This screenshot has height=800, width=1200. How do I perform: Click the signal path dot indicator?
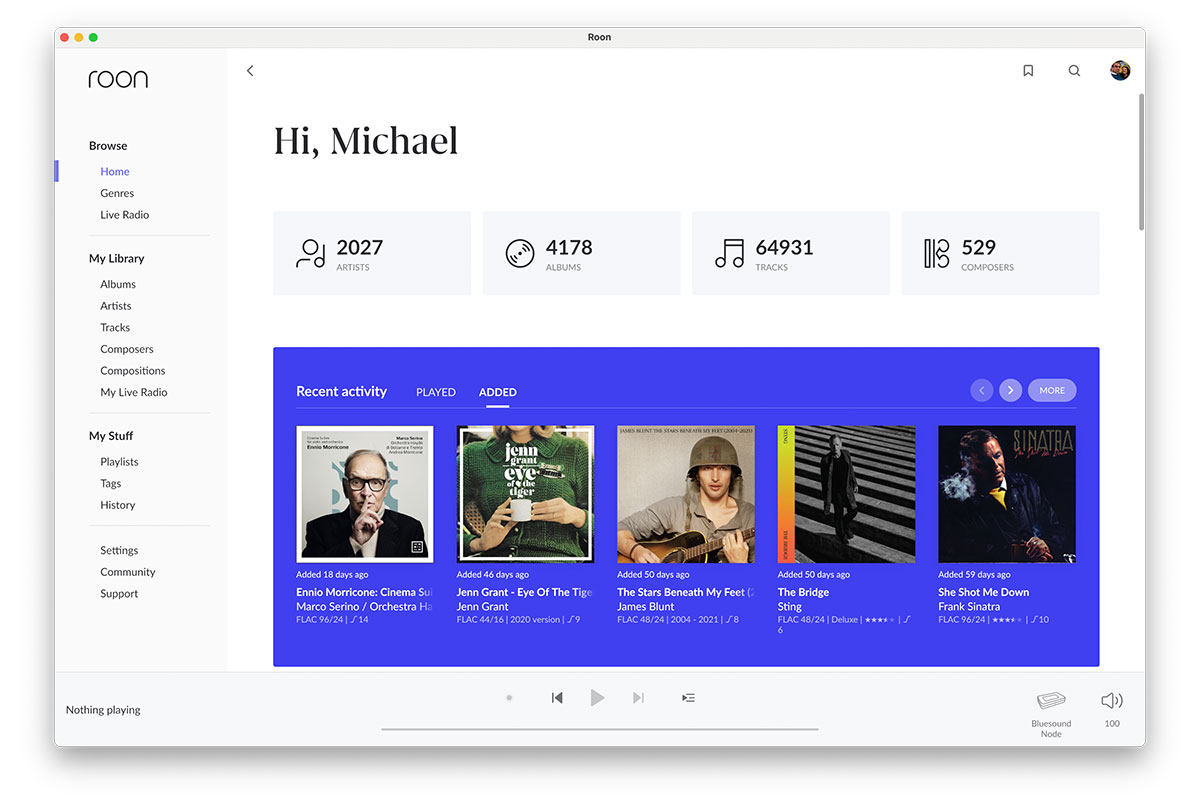(509, 698)
